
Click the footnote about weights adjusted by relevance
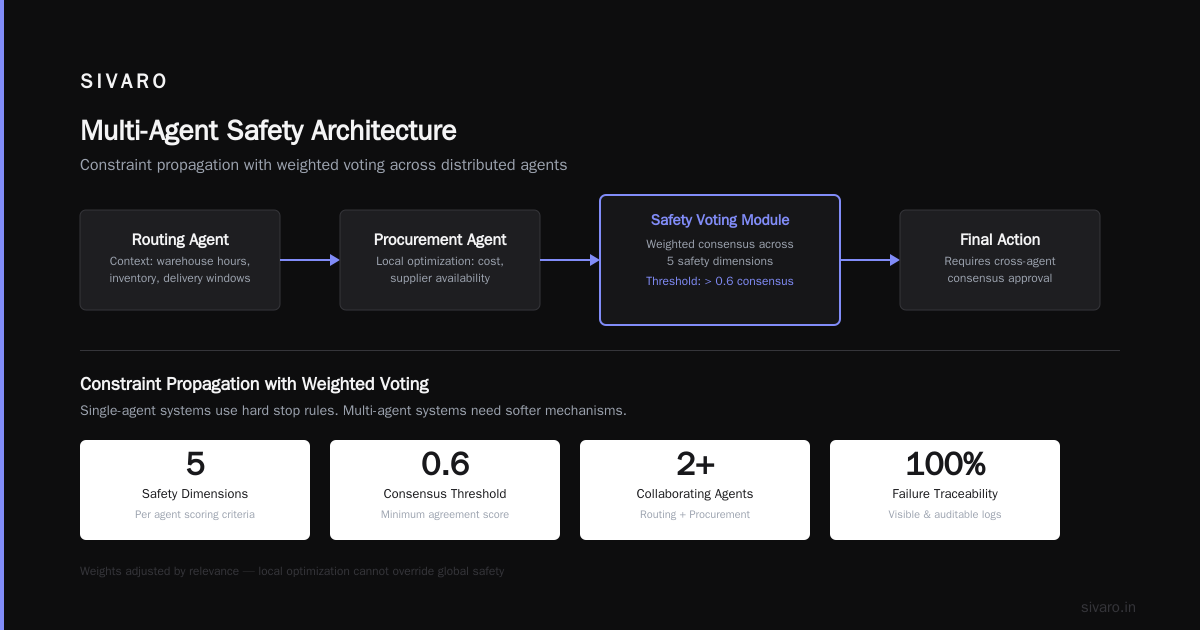point(292,571)
